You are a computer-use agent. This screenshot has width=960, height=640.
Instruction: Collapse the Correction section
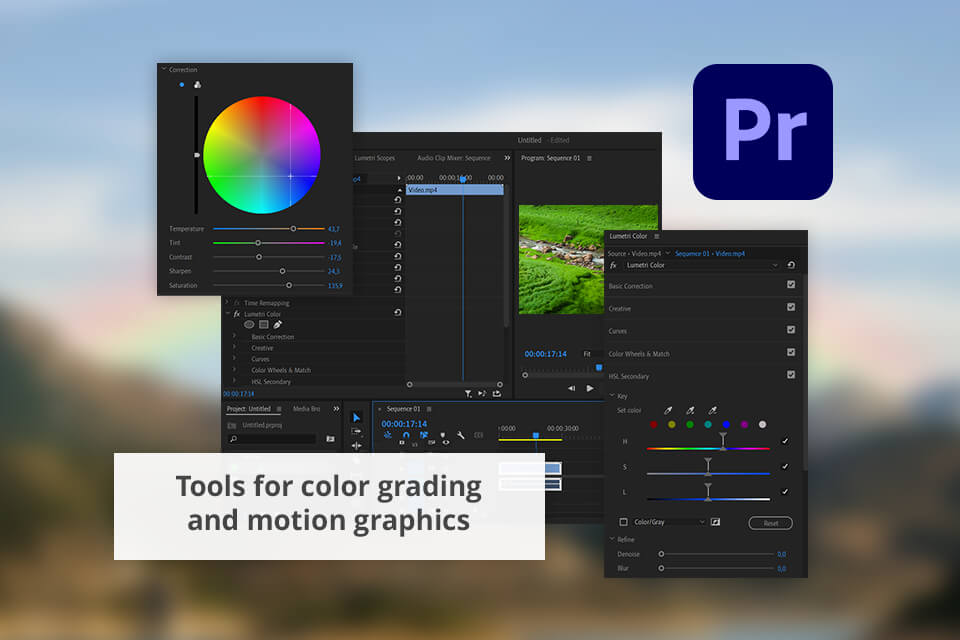(164, 69)
